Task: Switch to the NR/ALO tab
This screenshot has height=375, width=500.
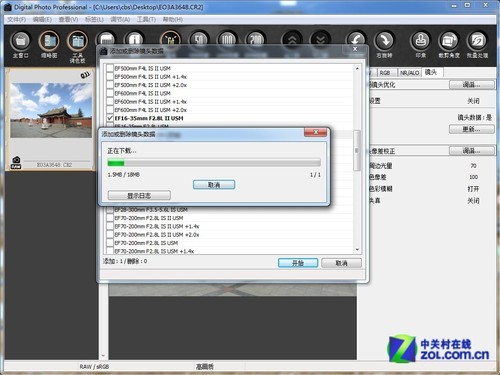Action: click(x=410, y=73)
